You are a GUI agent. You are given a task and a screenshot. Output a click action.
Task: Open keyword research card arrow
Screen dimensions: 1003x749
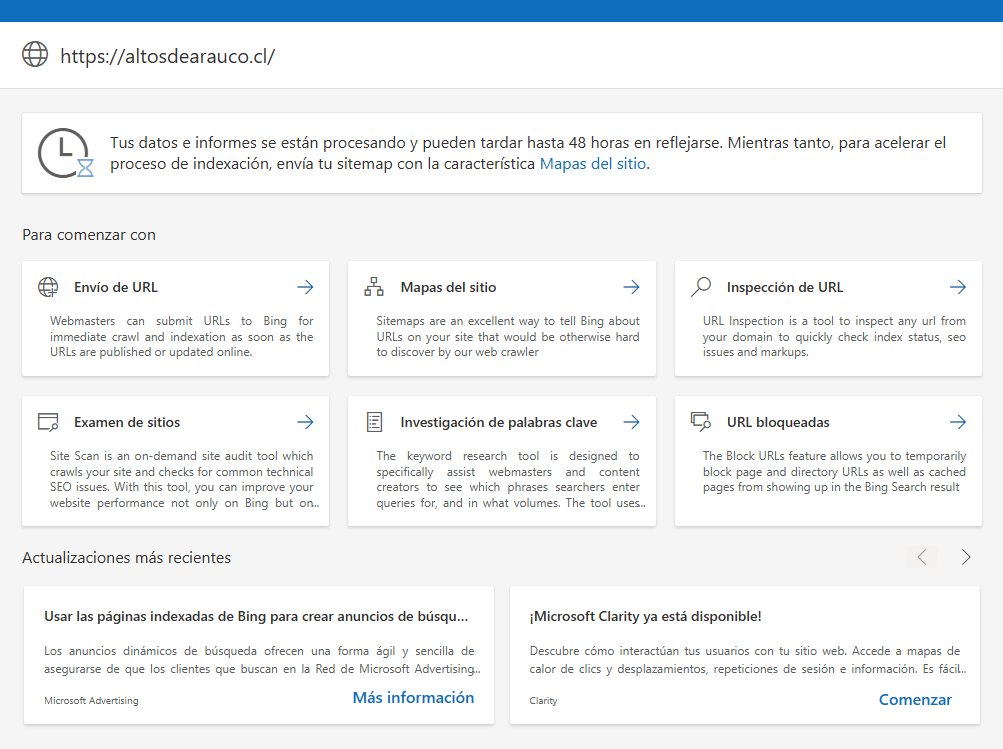click(x=631, y=422)
